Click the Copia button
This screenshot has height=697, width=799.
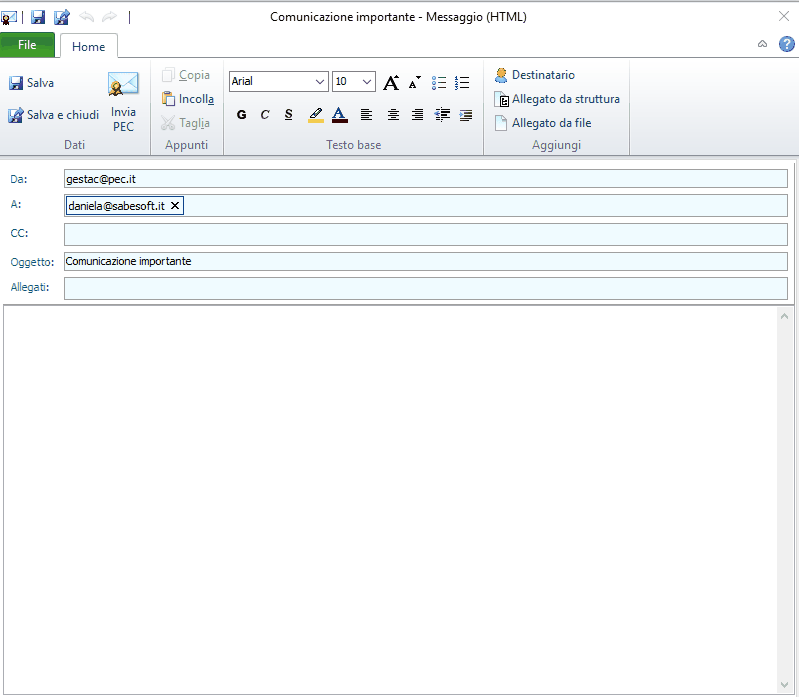pos(186,75)
